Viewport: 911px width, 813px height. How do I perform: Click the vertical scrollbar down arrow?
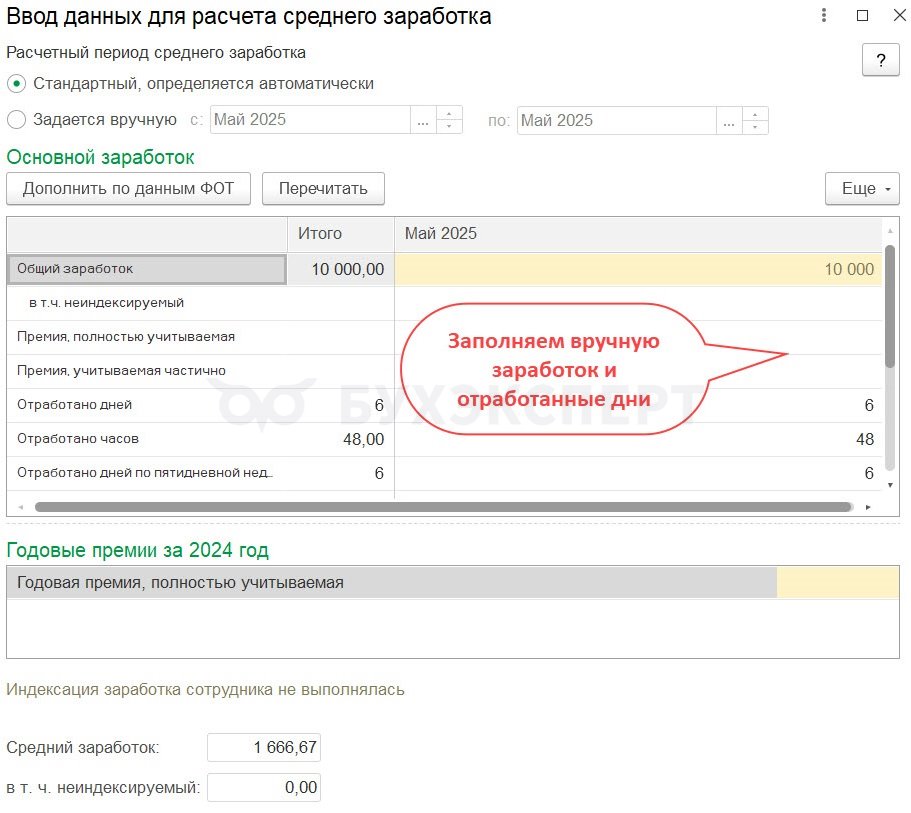coord(890,485)
